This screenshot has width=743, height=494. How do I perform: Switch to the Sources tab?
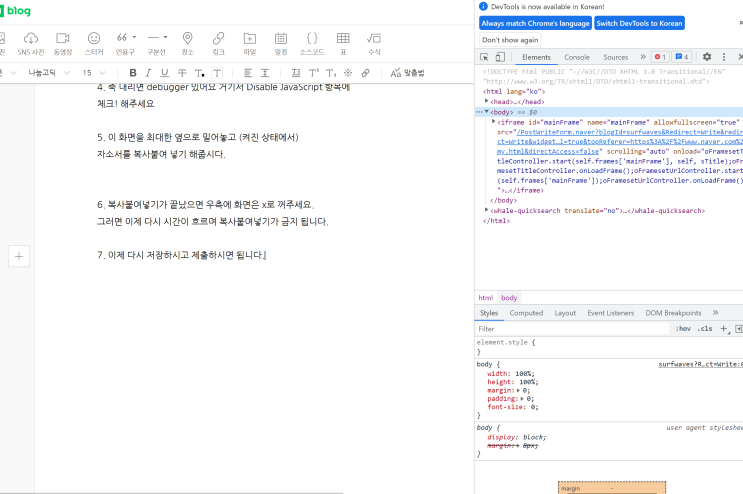point(616,57)
